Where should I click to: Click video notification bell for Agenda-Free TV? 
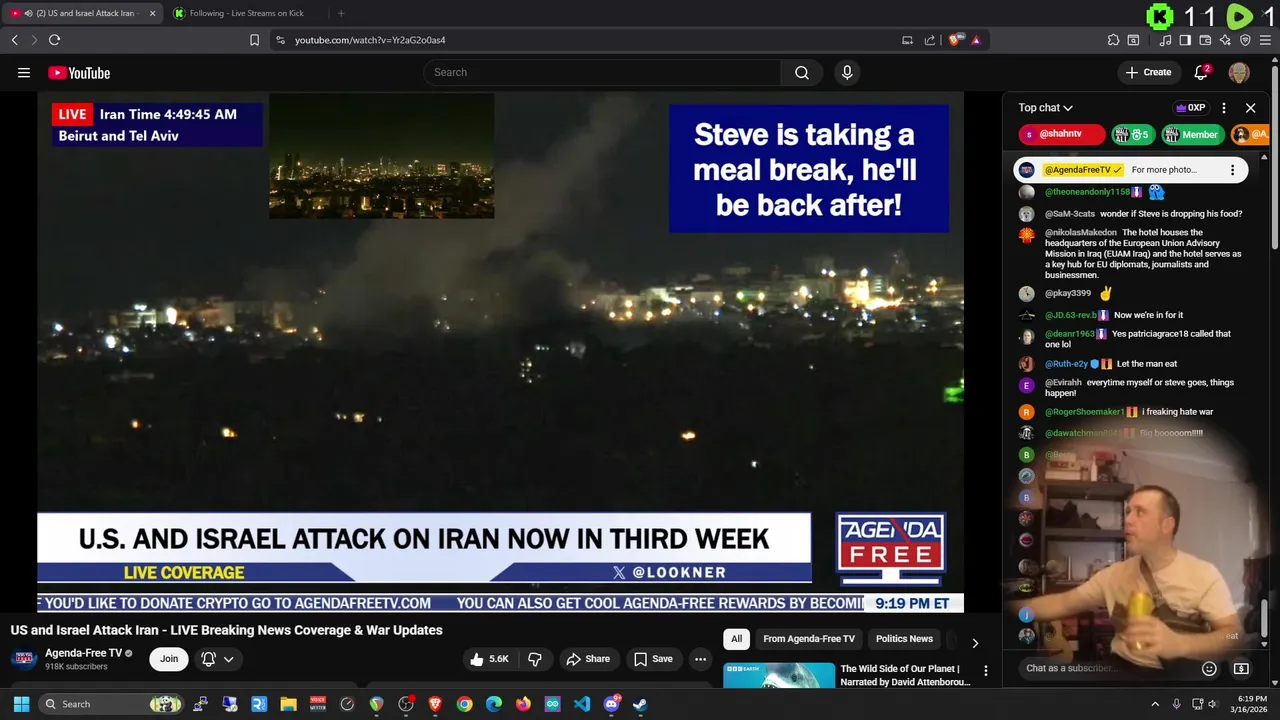[208, 659]
